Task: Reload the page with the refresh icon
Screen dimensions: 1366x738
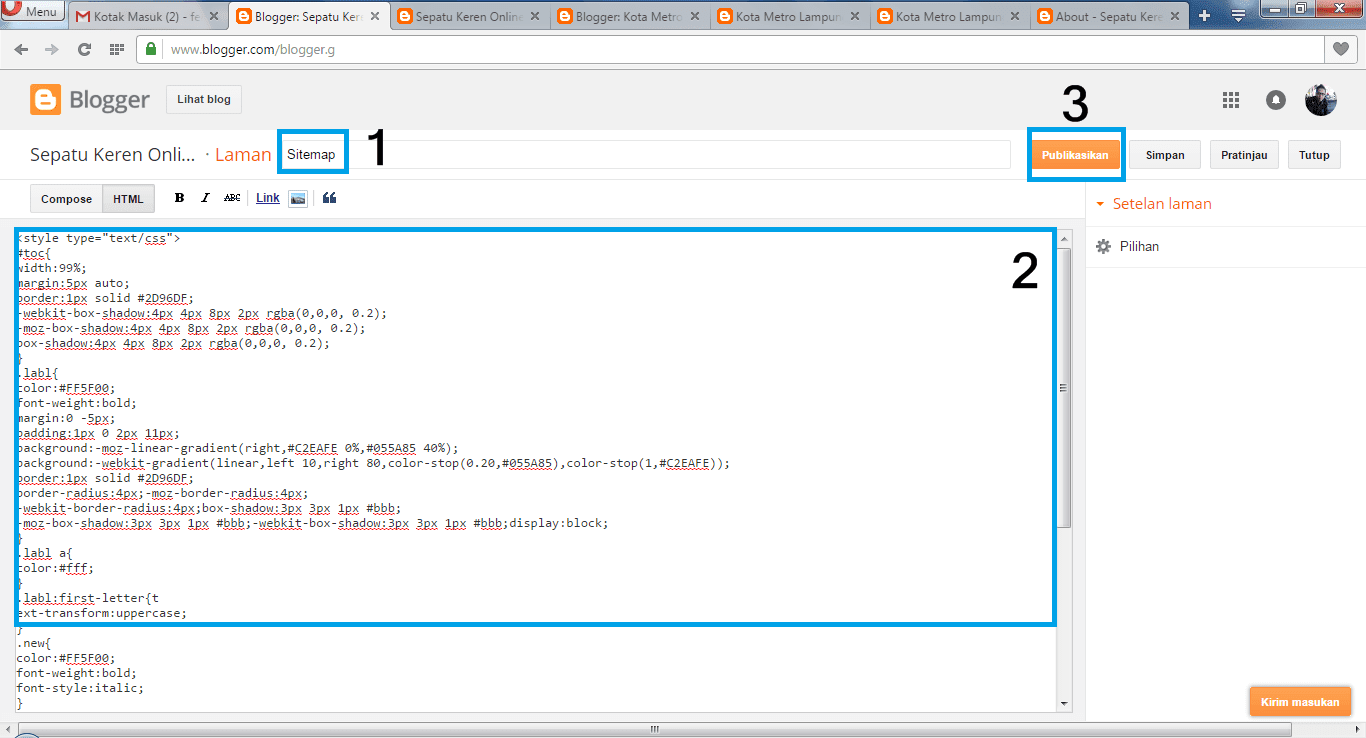Action: pos(84,49)
